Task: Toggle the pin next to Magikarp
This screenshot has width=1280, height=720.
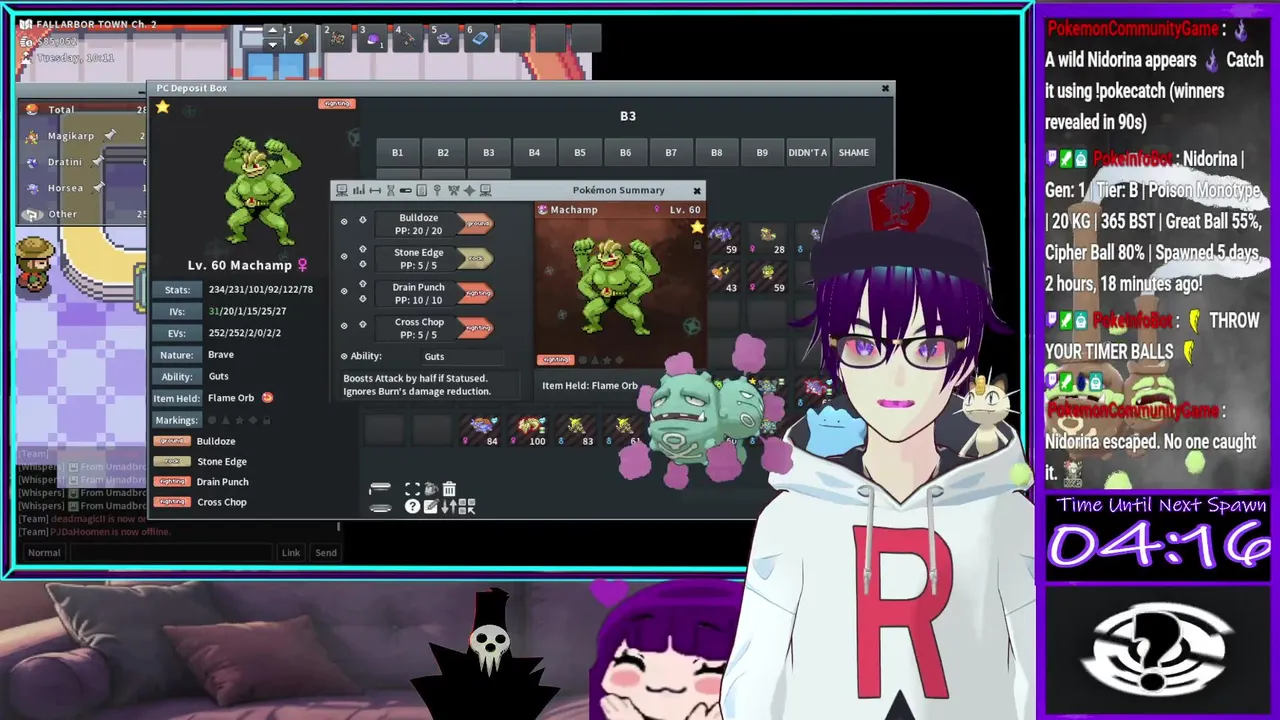Action: coord(112,135)
